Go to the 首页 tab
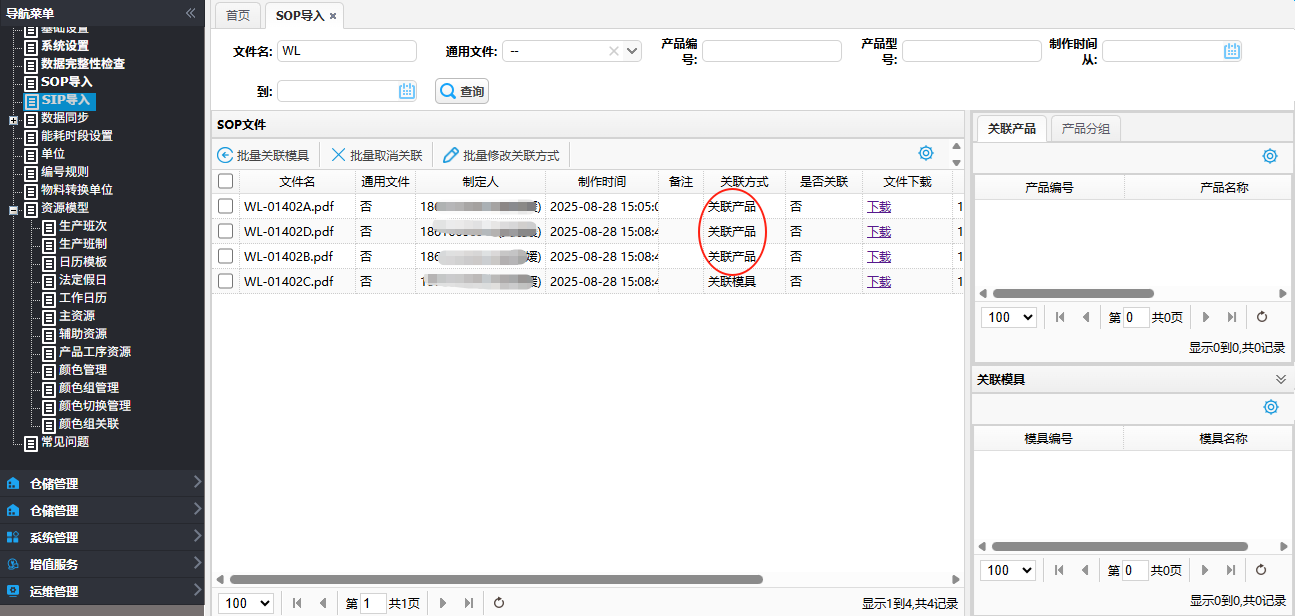 coord(238,15)
